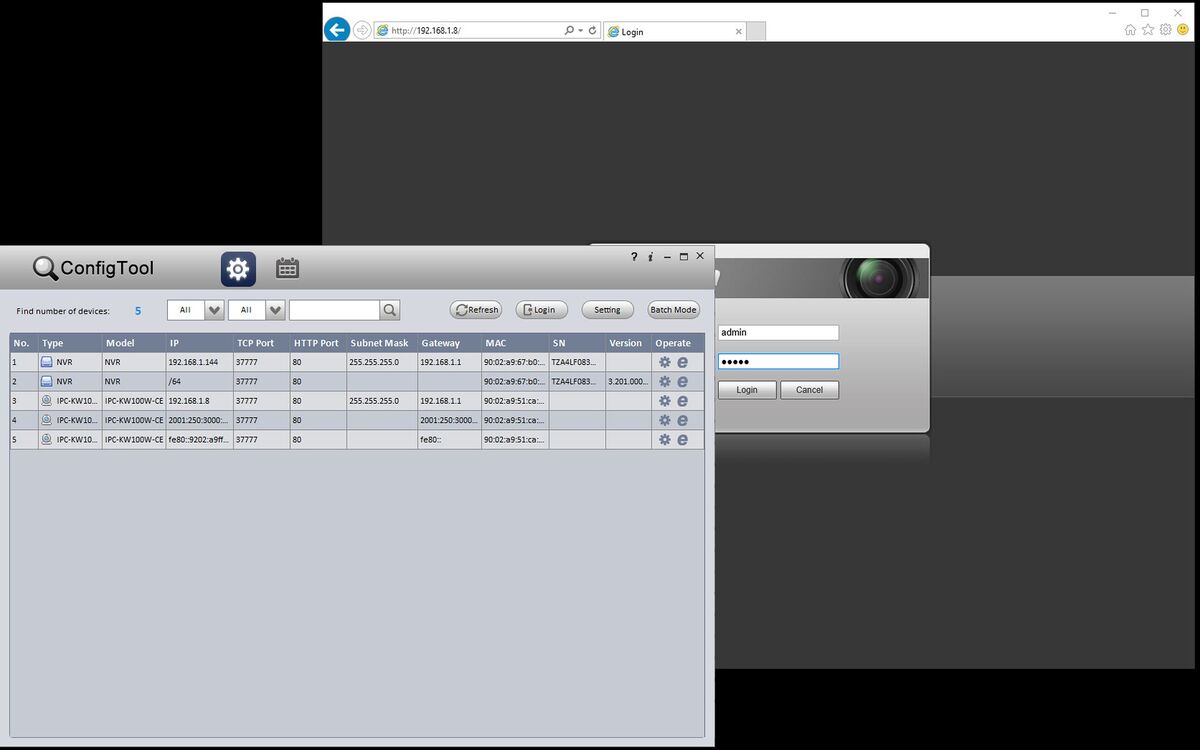The image size is (1200, 750).
Task: Open settings gear for device row 2
Action: pos(664,381)
